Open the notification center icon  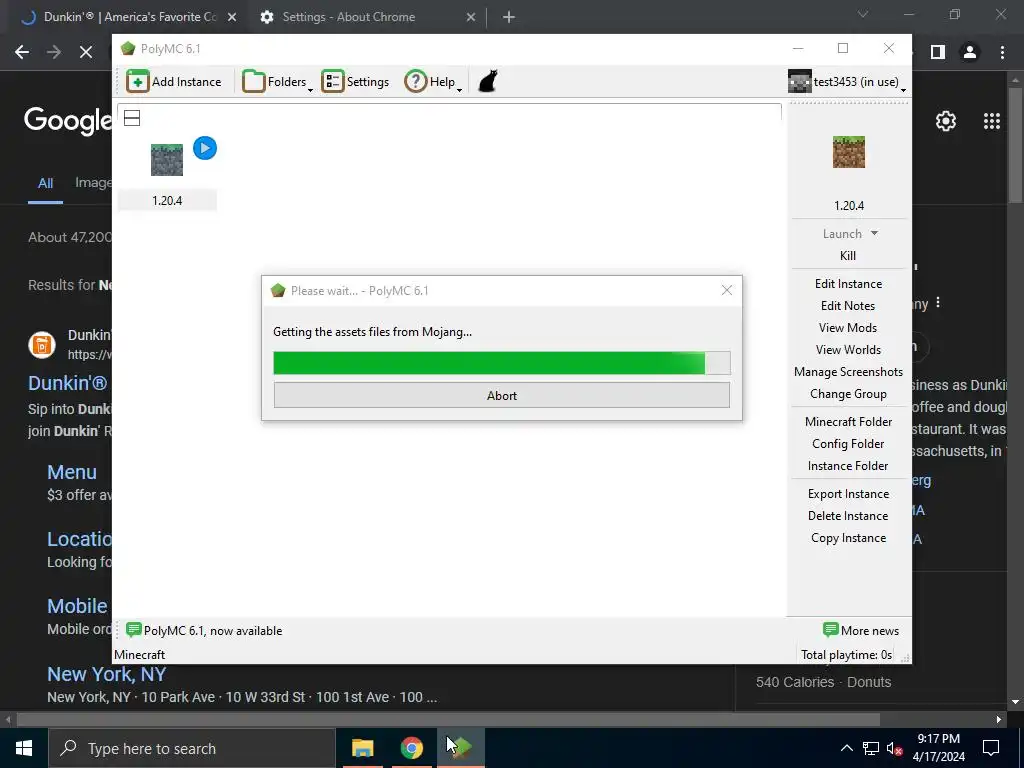coord(991,748)
